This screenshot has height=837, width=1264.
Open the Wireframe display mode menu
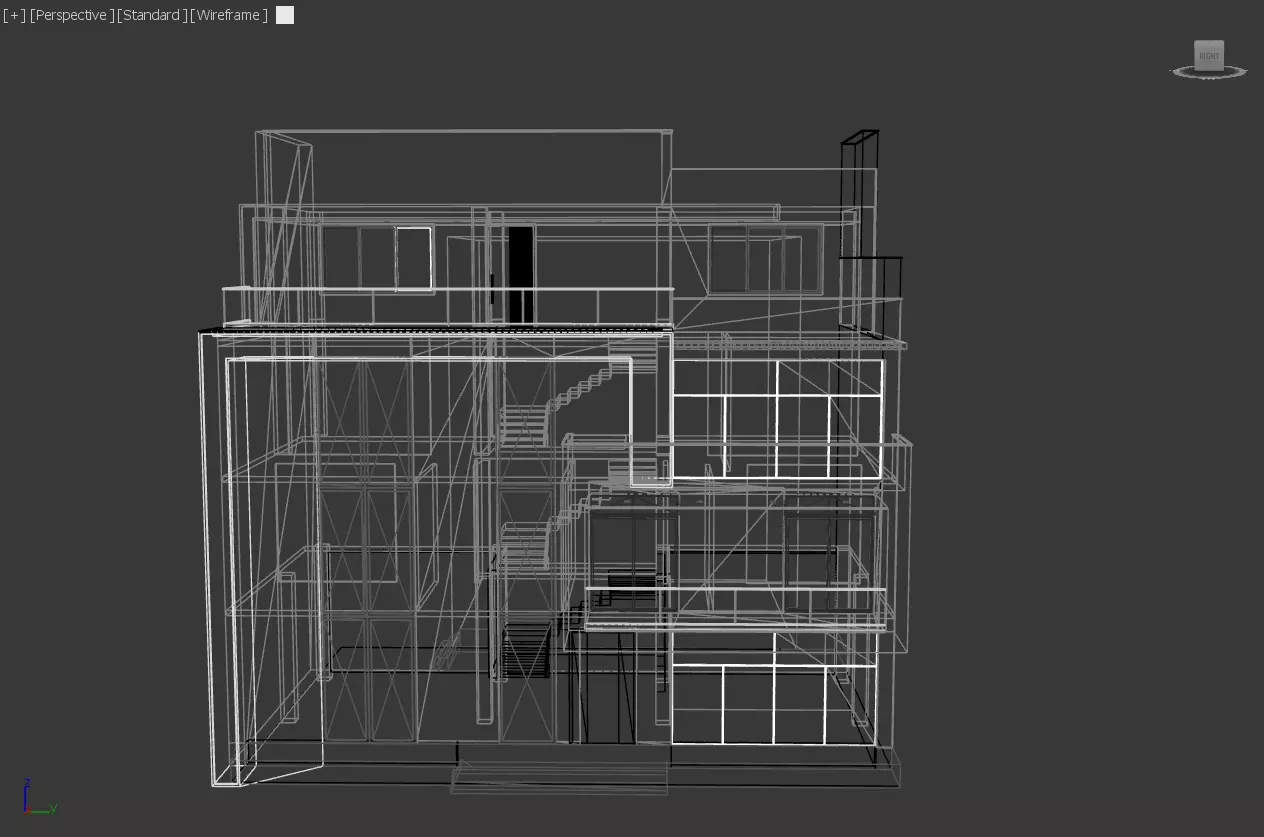(x=228, y=15)
